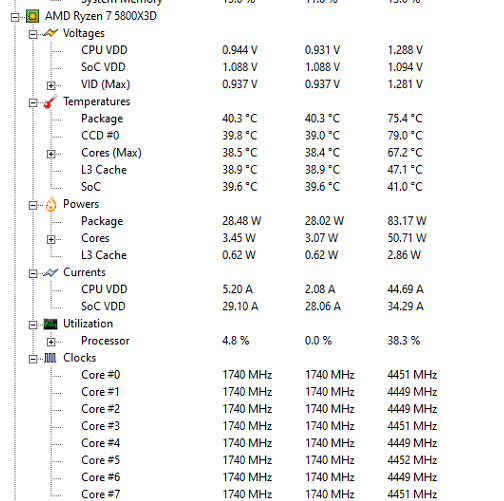Select the AMD Ryzen 7 5800X3D label

[101, 16]
